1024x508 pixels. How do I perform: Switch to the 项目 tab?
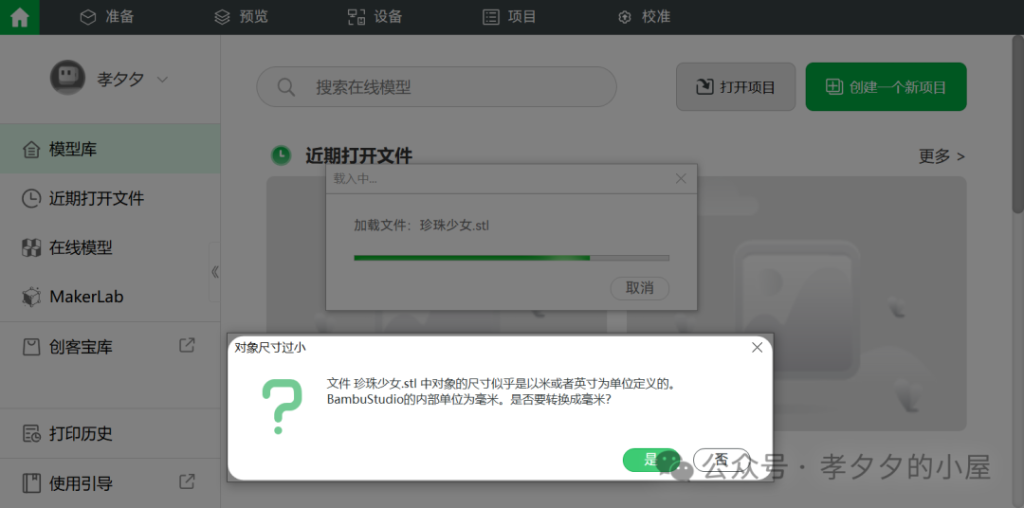tap(509, 17)
